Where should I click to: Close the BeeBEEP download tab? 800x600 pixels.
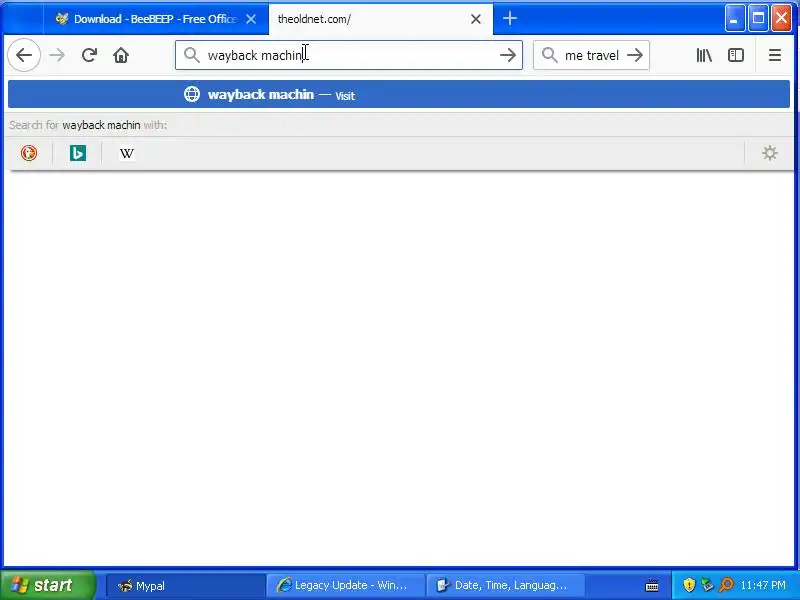click(x=251, y=19)
